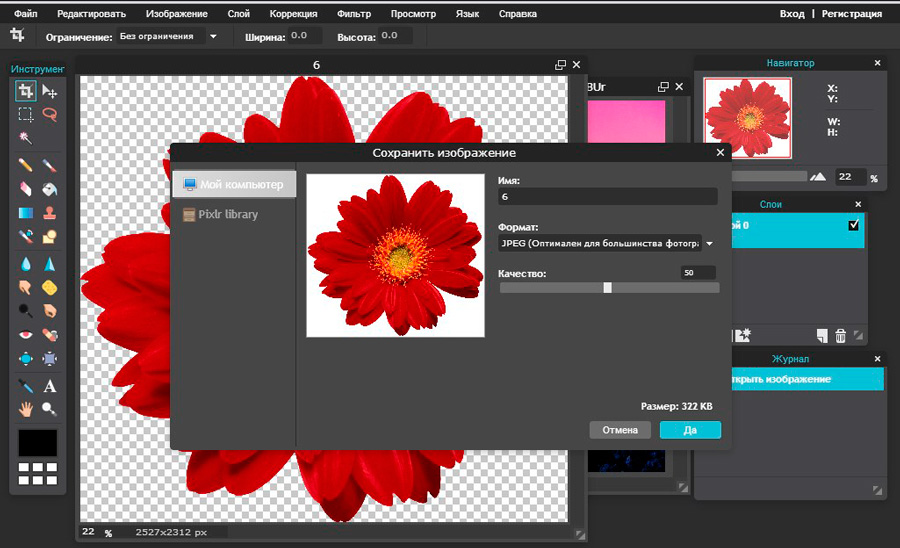Viewport: 900px width, 548px height.
Task: Choose the Gradient tool
Action: point(26,212)
